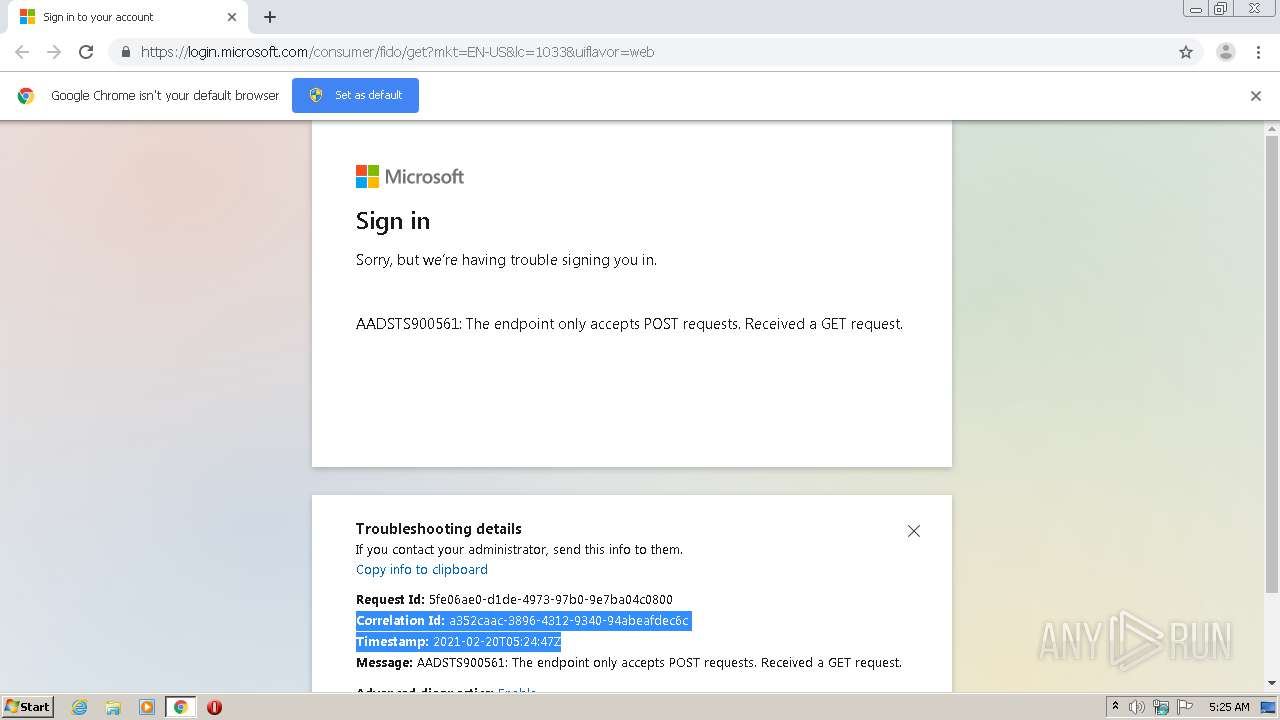Switch to Chrome taskbar button
Screen dimensions: 1280x720
(180, 707)
